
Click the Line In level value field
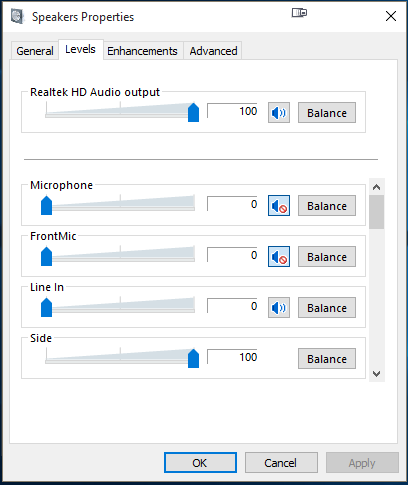tap(232, 306)
